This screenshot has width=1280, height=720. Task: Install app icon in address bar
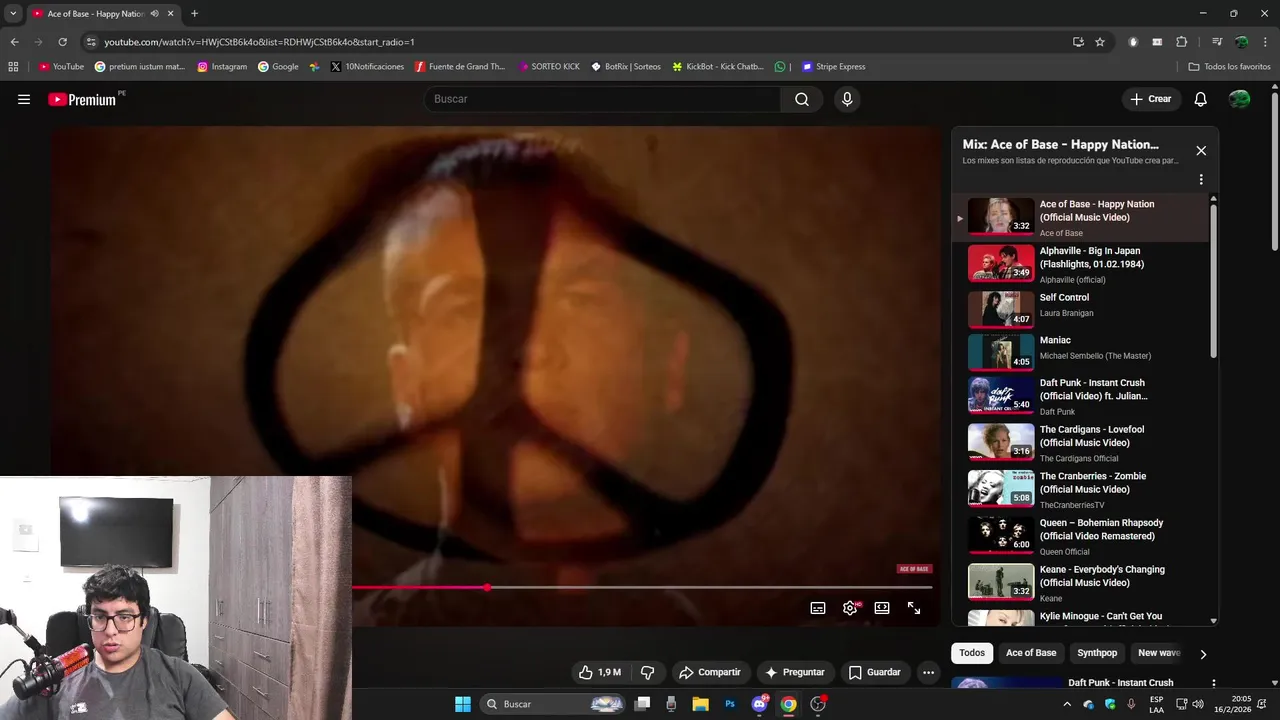coord(1078,42)
